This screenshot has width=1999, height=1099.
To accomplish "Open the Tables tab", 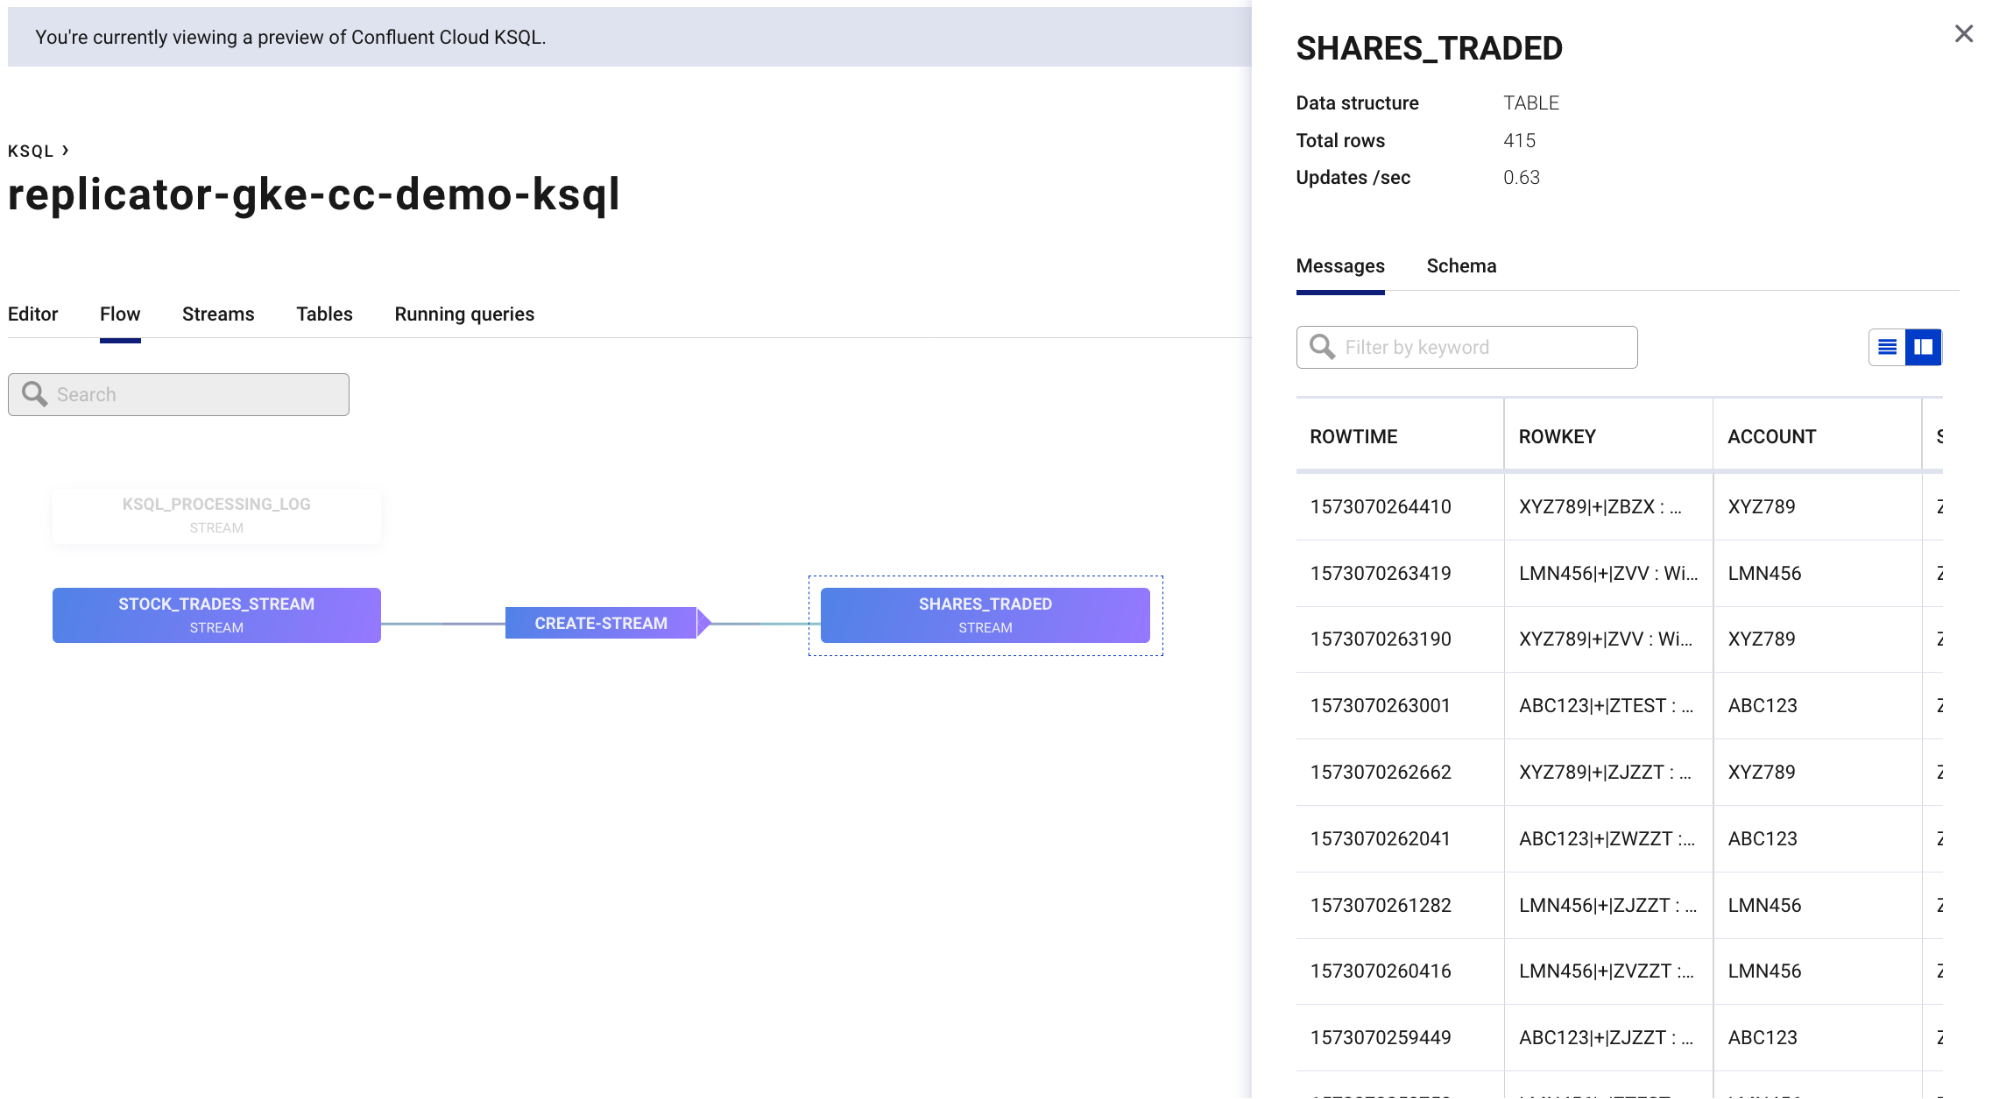I will point(324,314).
